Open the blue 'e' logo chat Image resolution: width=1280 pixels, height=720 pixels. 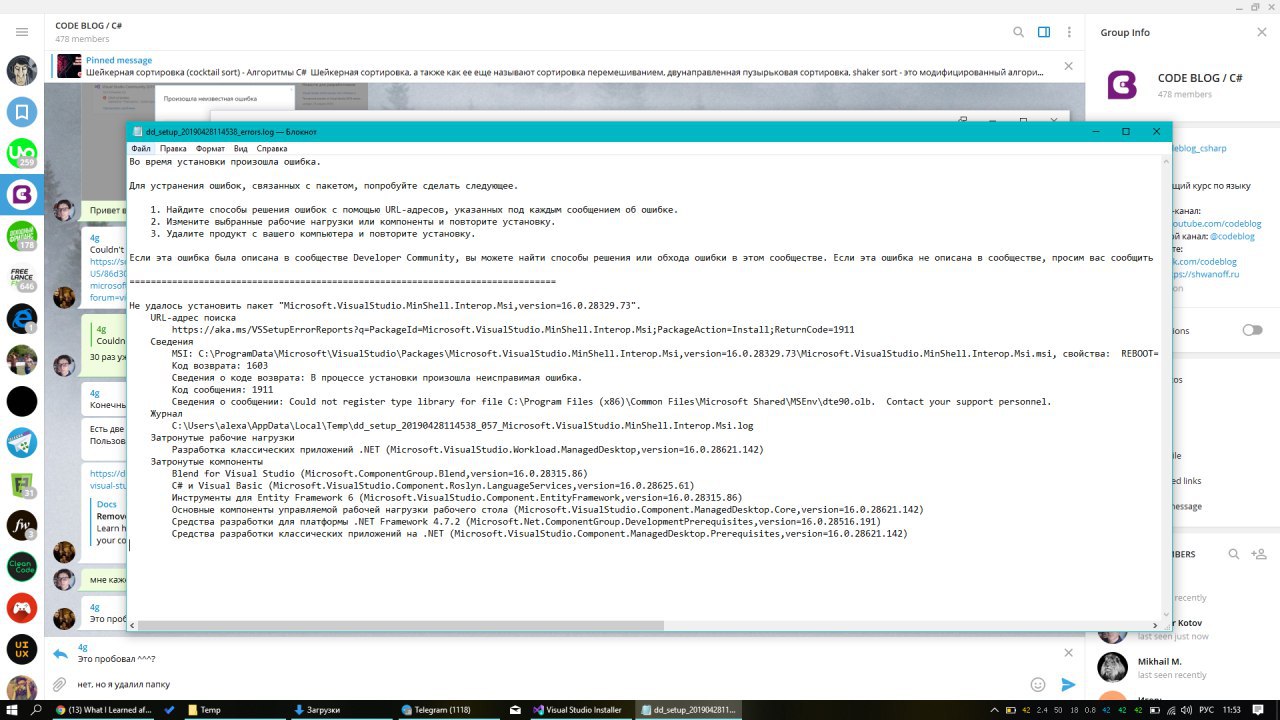pos(22,318)
